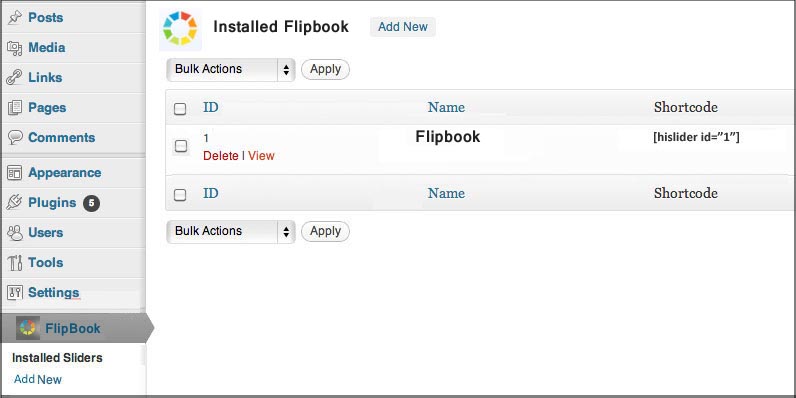The image size is (796, 398).
Task: Tick the select-all checkbox in table footer
Action: 180,195
